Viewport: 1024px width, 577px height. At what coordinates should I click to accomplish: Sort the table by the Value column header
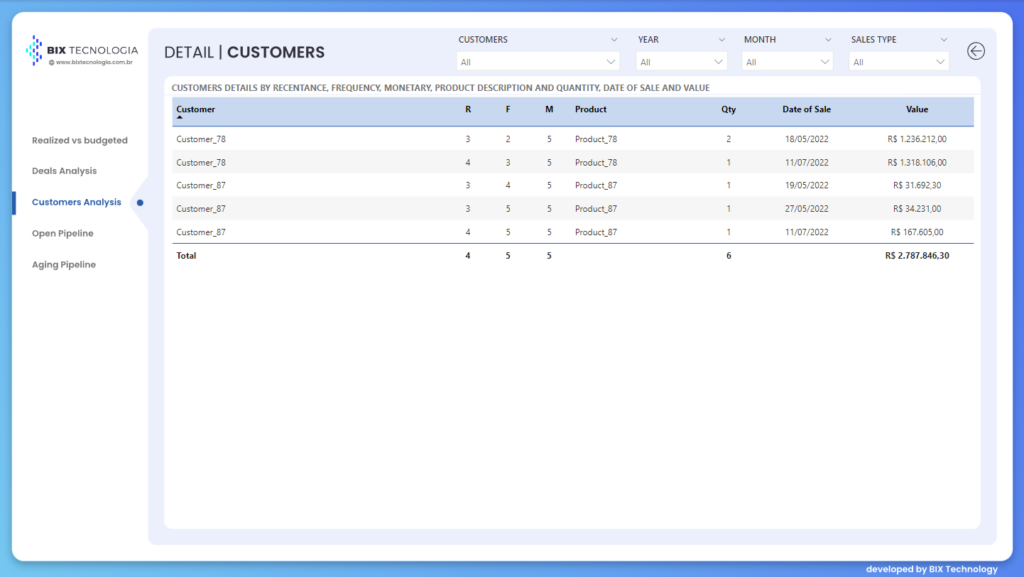click(917, 110)
